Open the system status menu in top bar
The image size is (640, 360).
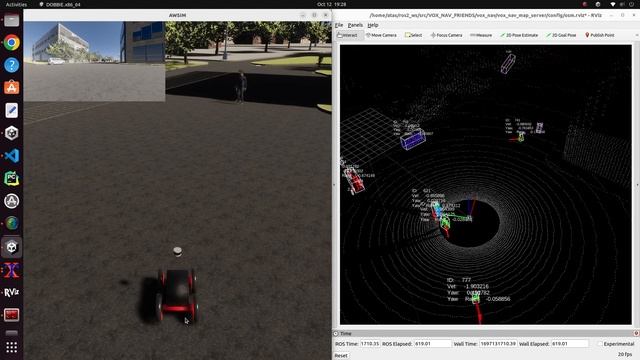coord(623,4)
